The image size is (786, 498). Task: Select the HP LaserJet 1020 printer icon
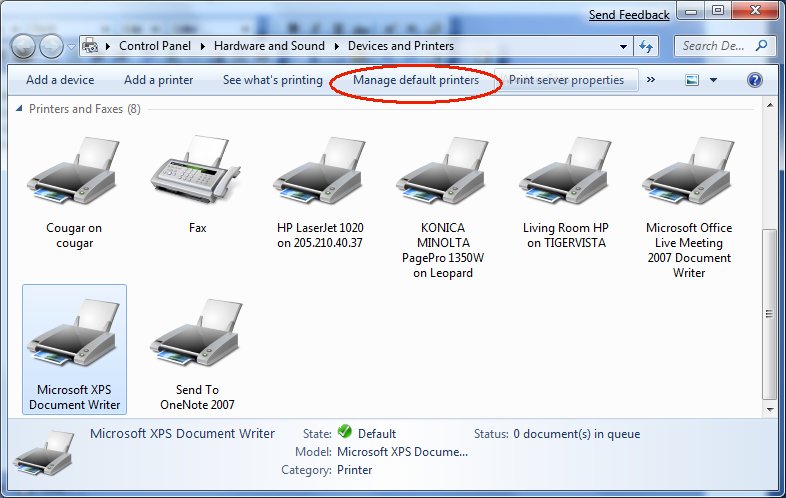[320, 172]
